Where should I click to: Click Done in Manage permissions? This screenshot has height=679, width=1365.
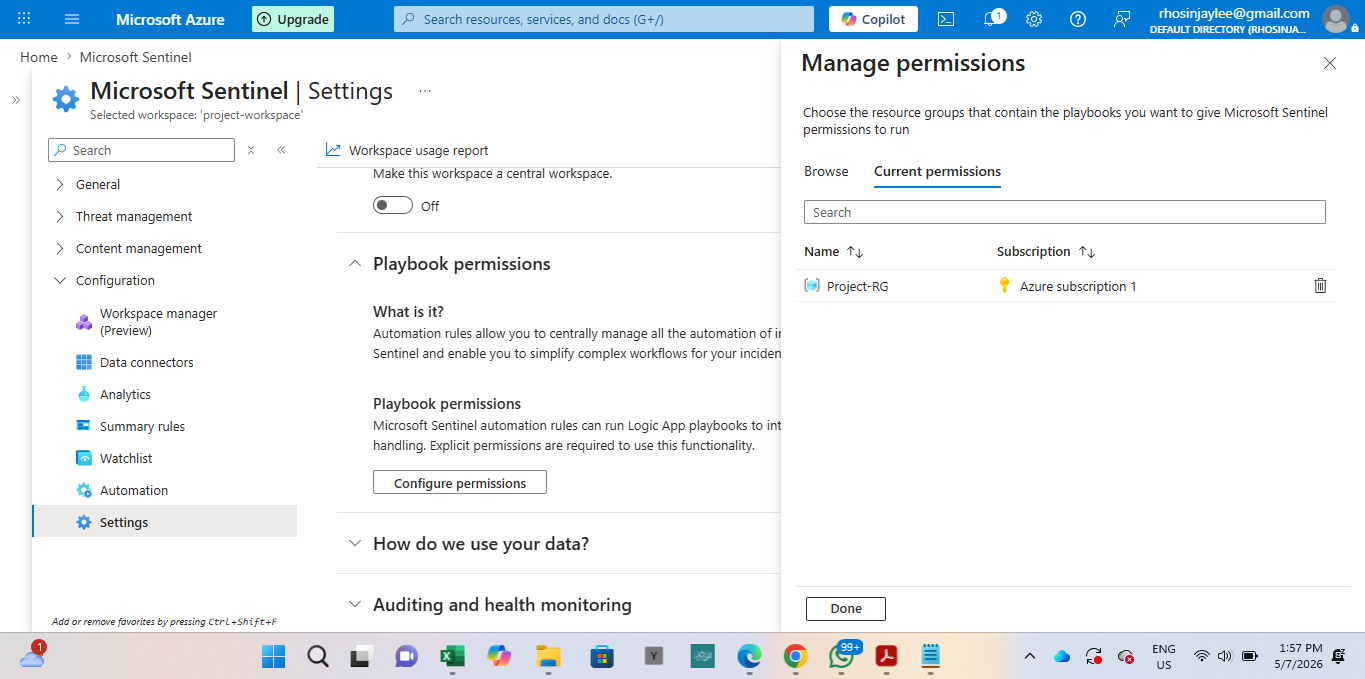point(846,608)
